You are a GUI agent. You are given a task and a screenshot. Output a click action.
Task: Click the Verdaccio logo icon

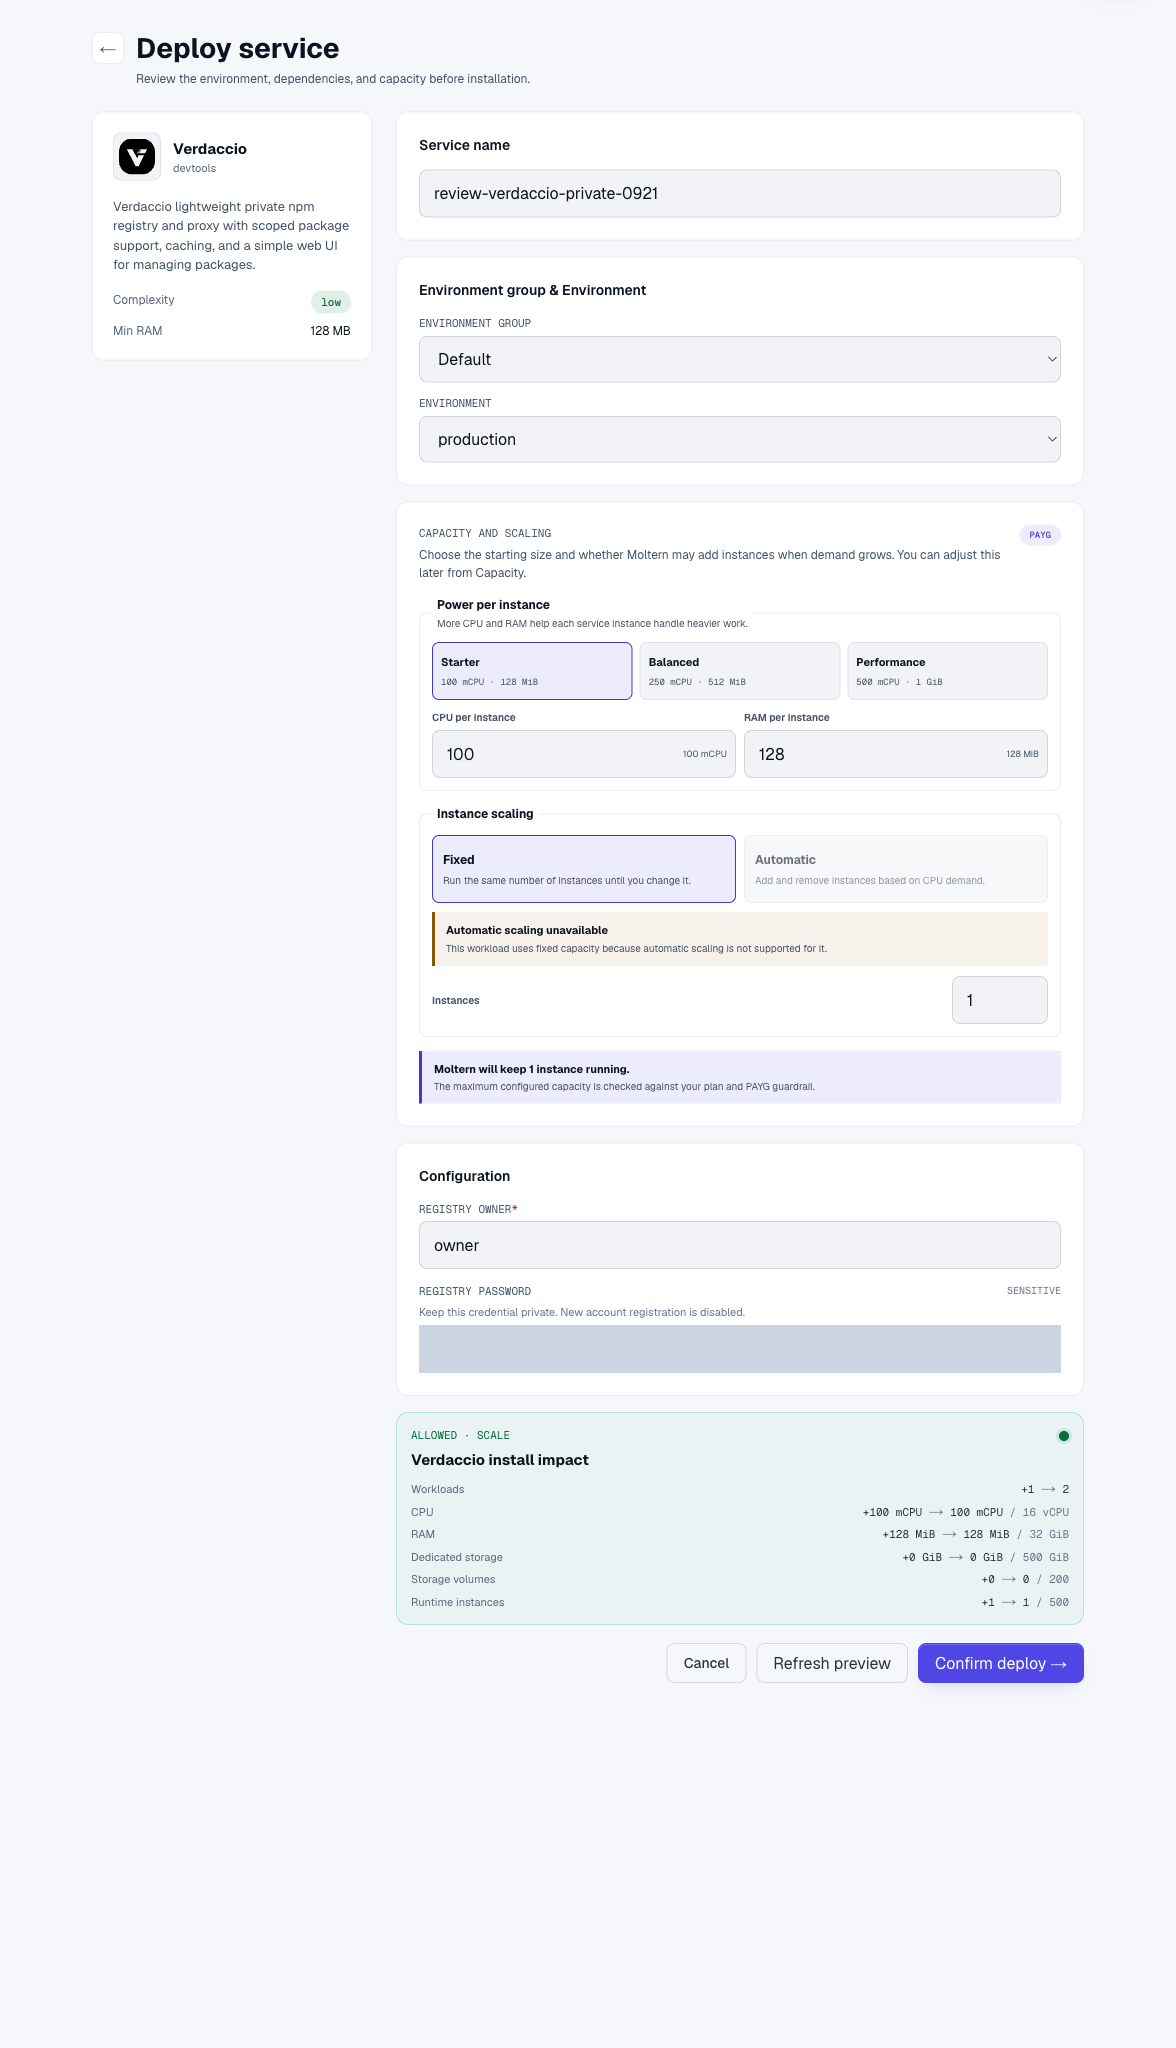click(137, 156)
